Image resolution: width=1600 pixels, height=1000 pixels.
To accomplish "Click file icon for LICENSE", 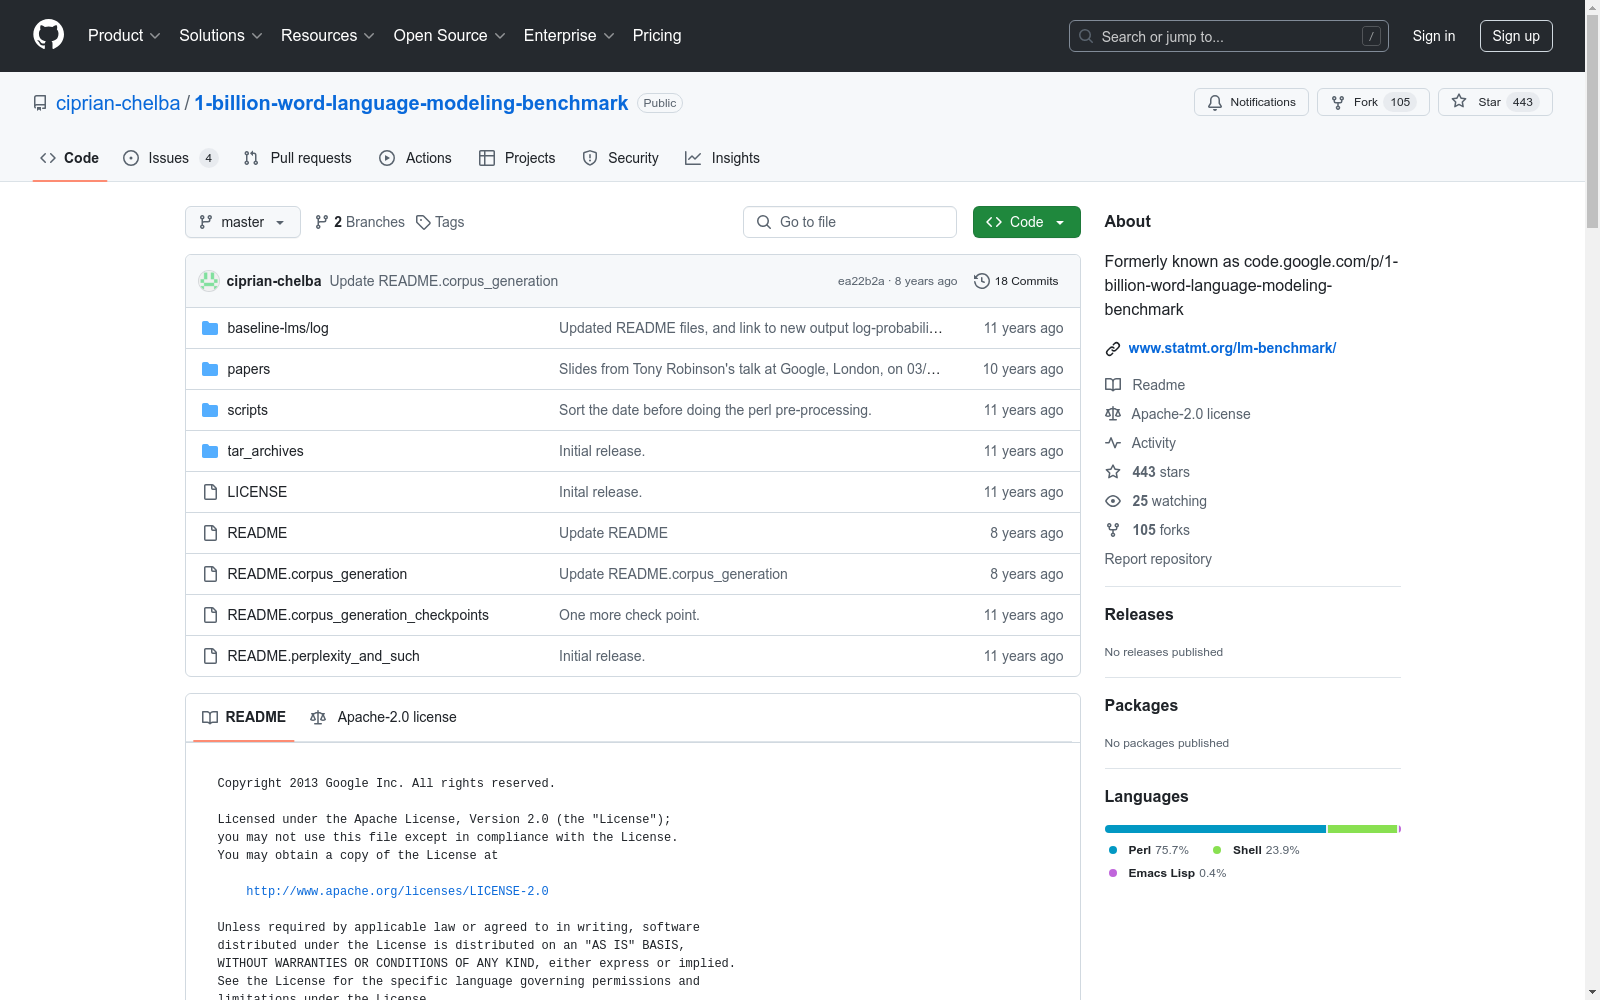I will (x=210, y=492).
